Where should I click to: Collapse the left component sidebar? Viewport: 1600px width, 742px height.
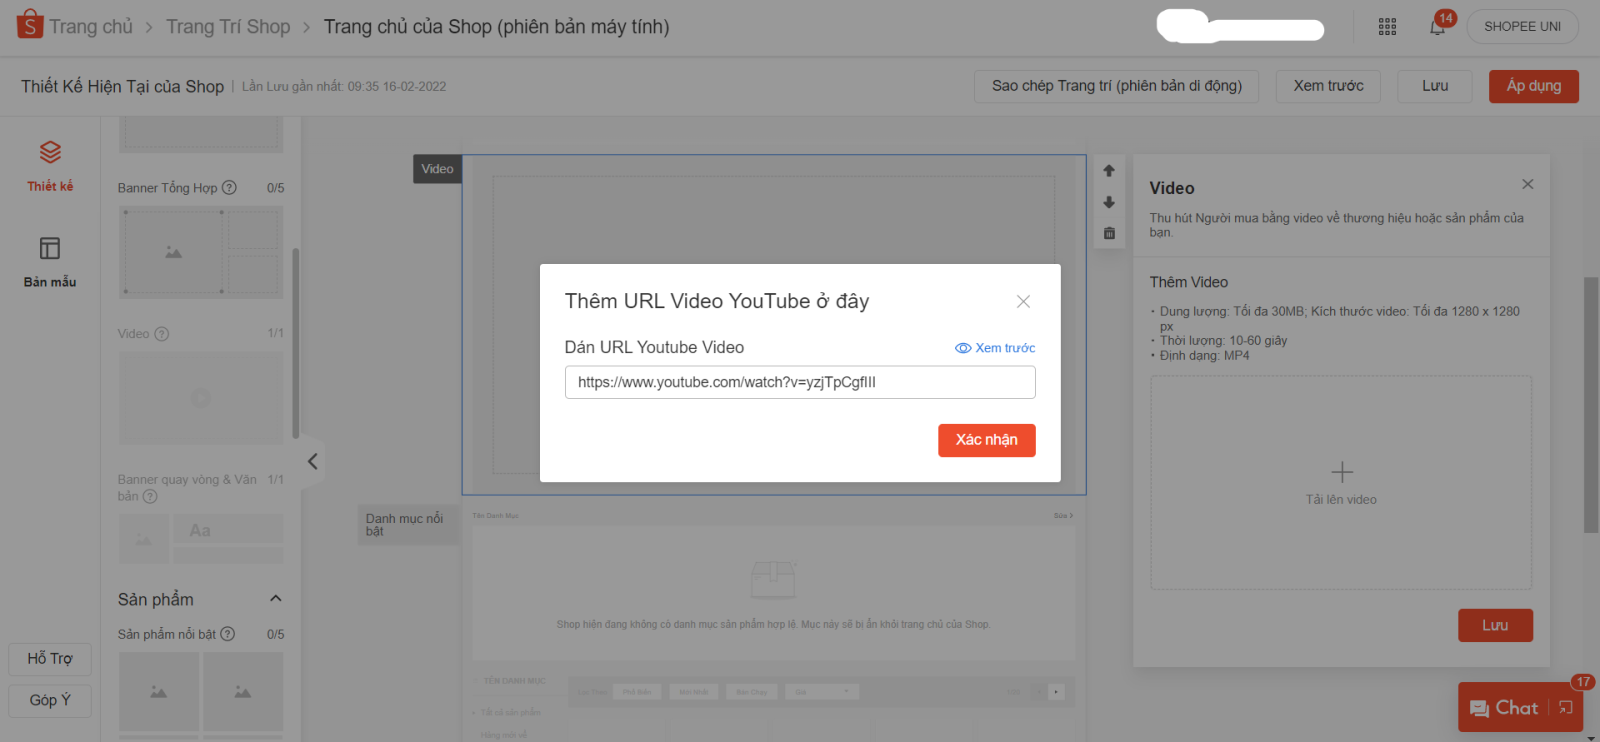[312, 461]
